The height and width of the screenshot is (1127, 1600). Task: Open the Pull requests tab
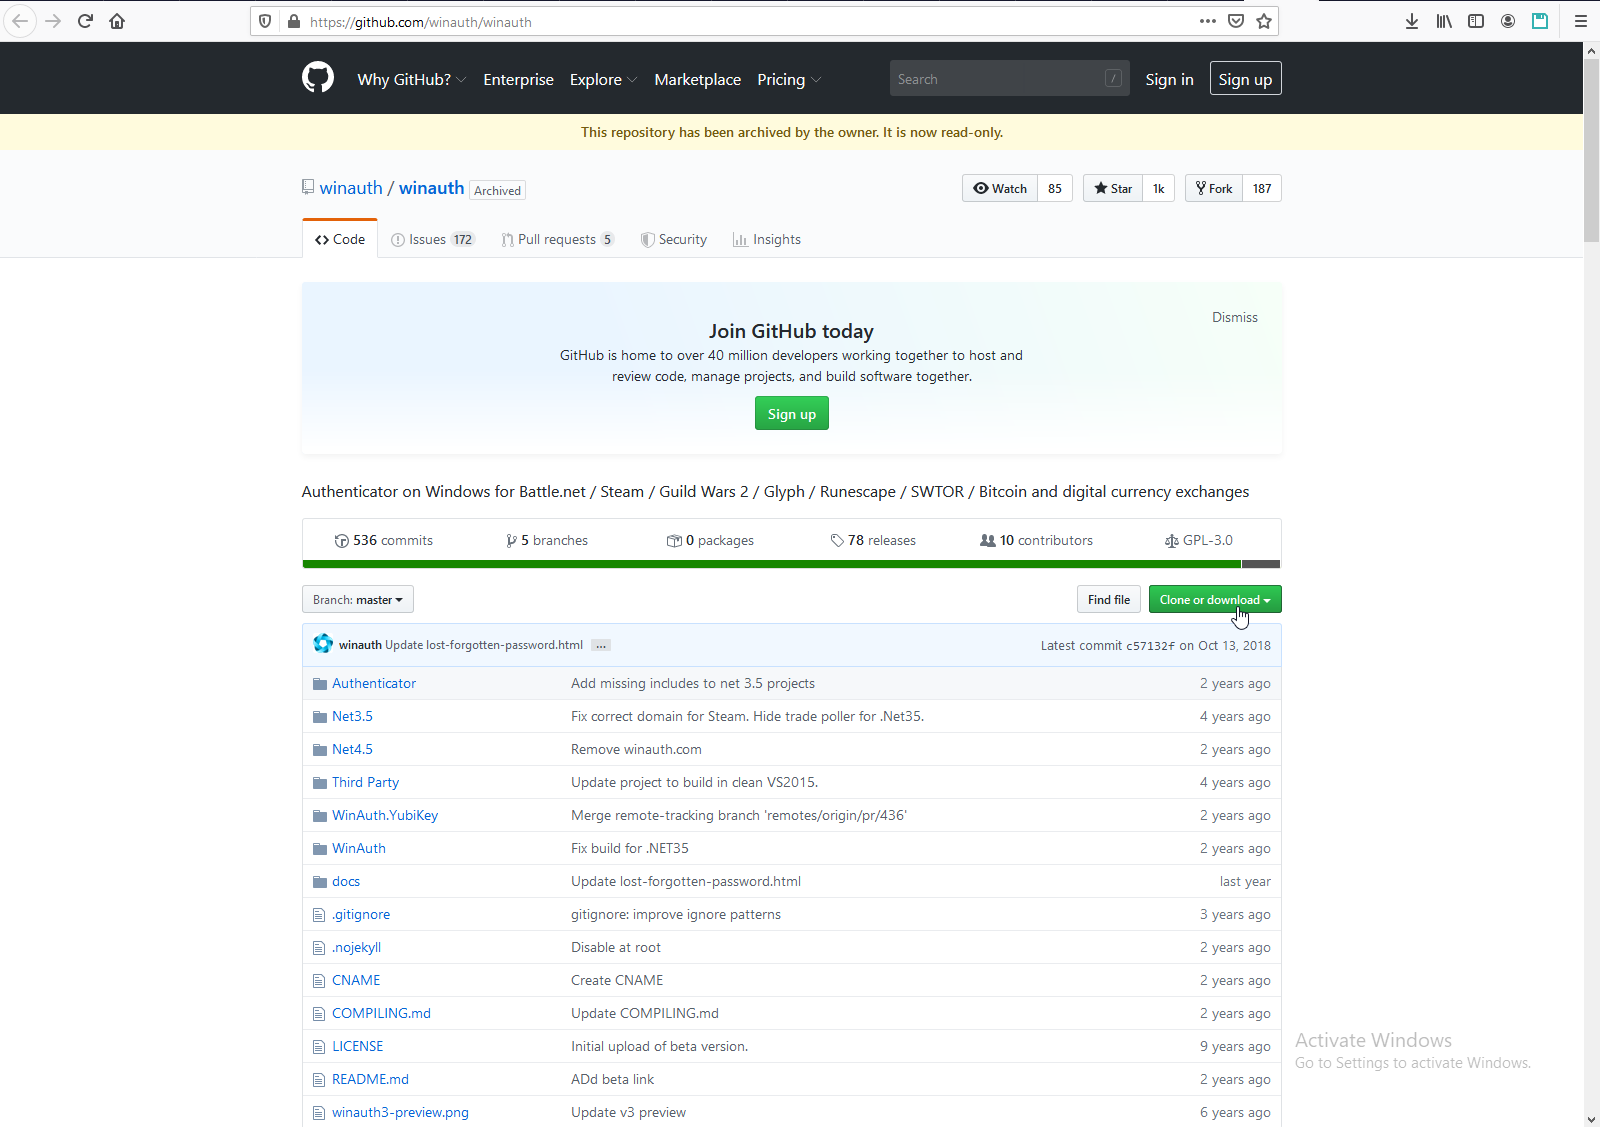[557, 239]
